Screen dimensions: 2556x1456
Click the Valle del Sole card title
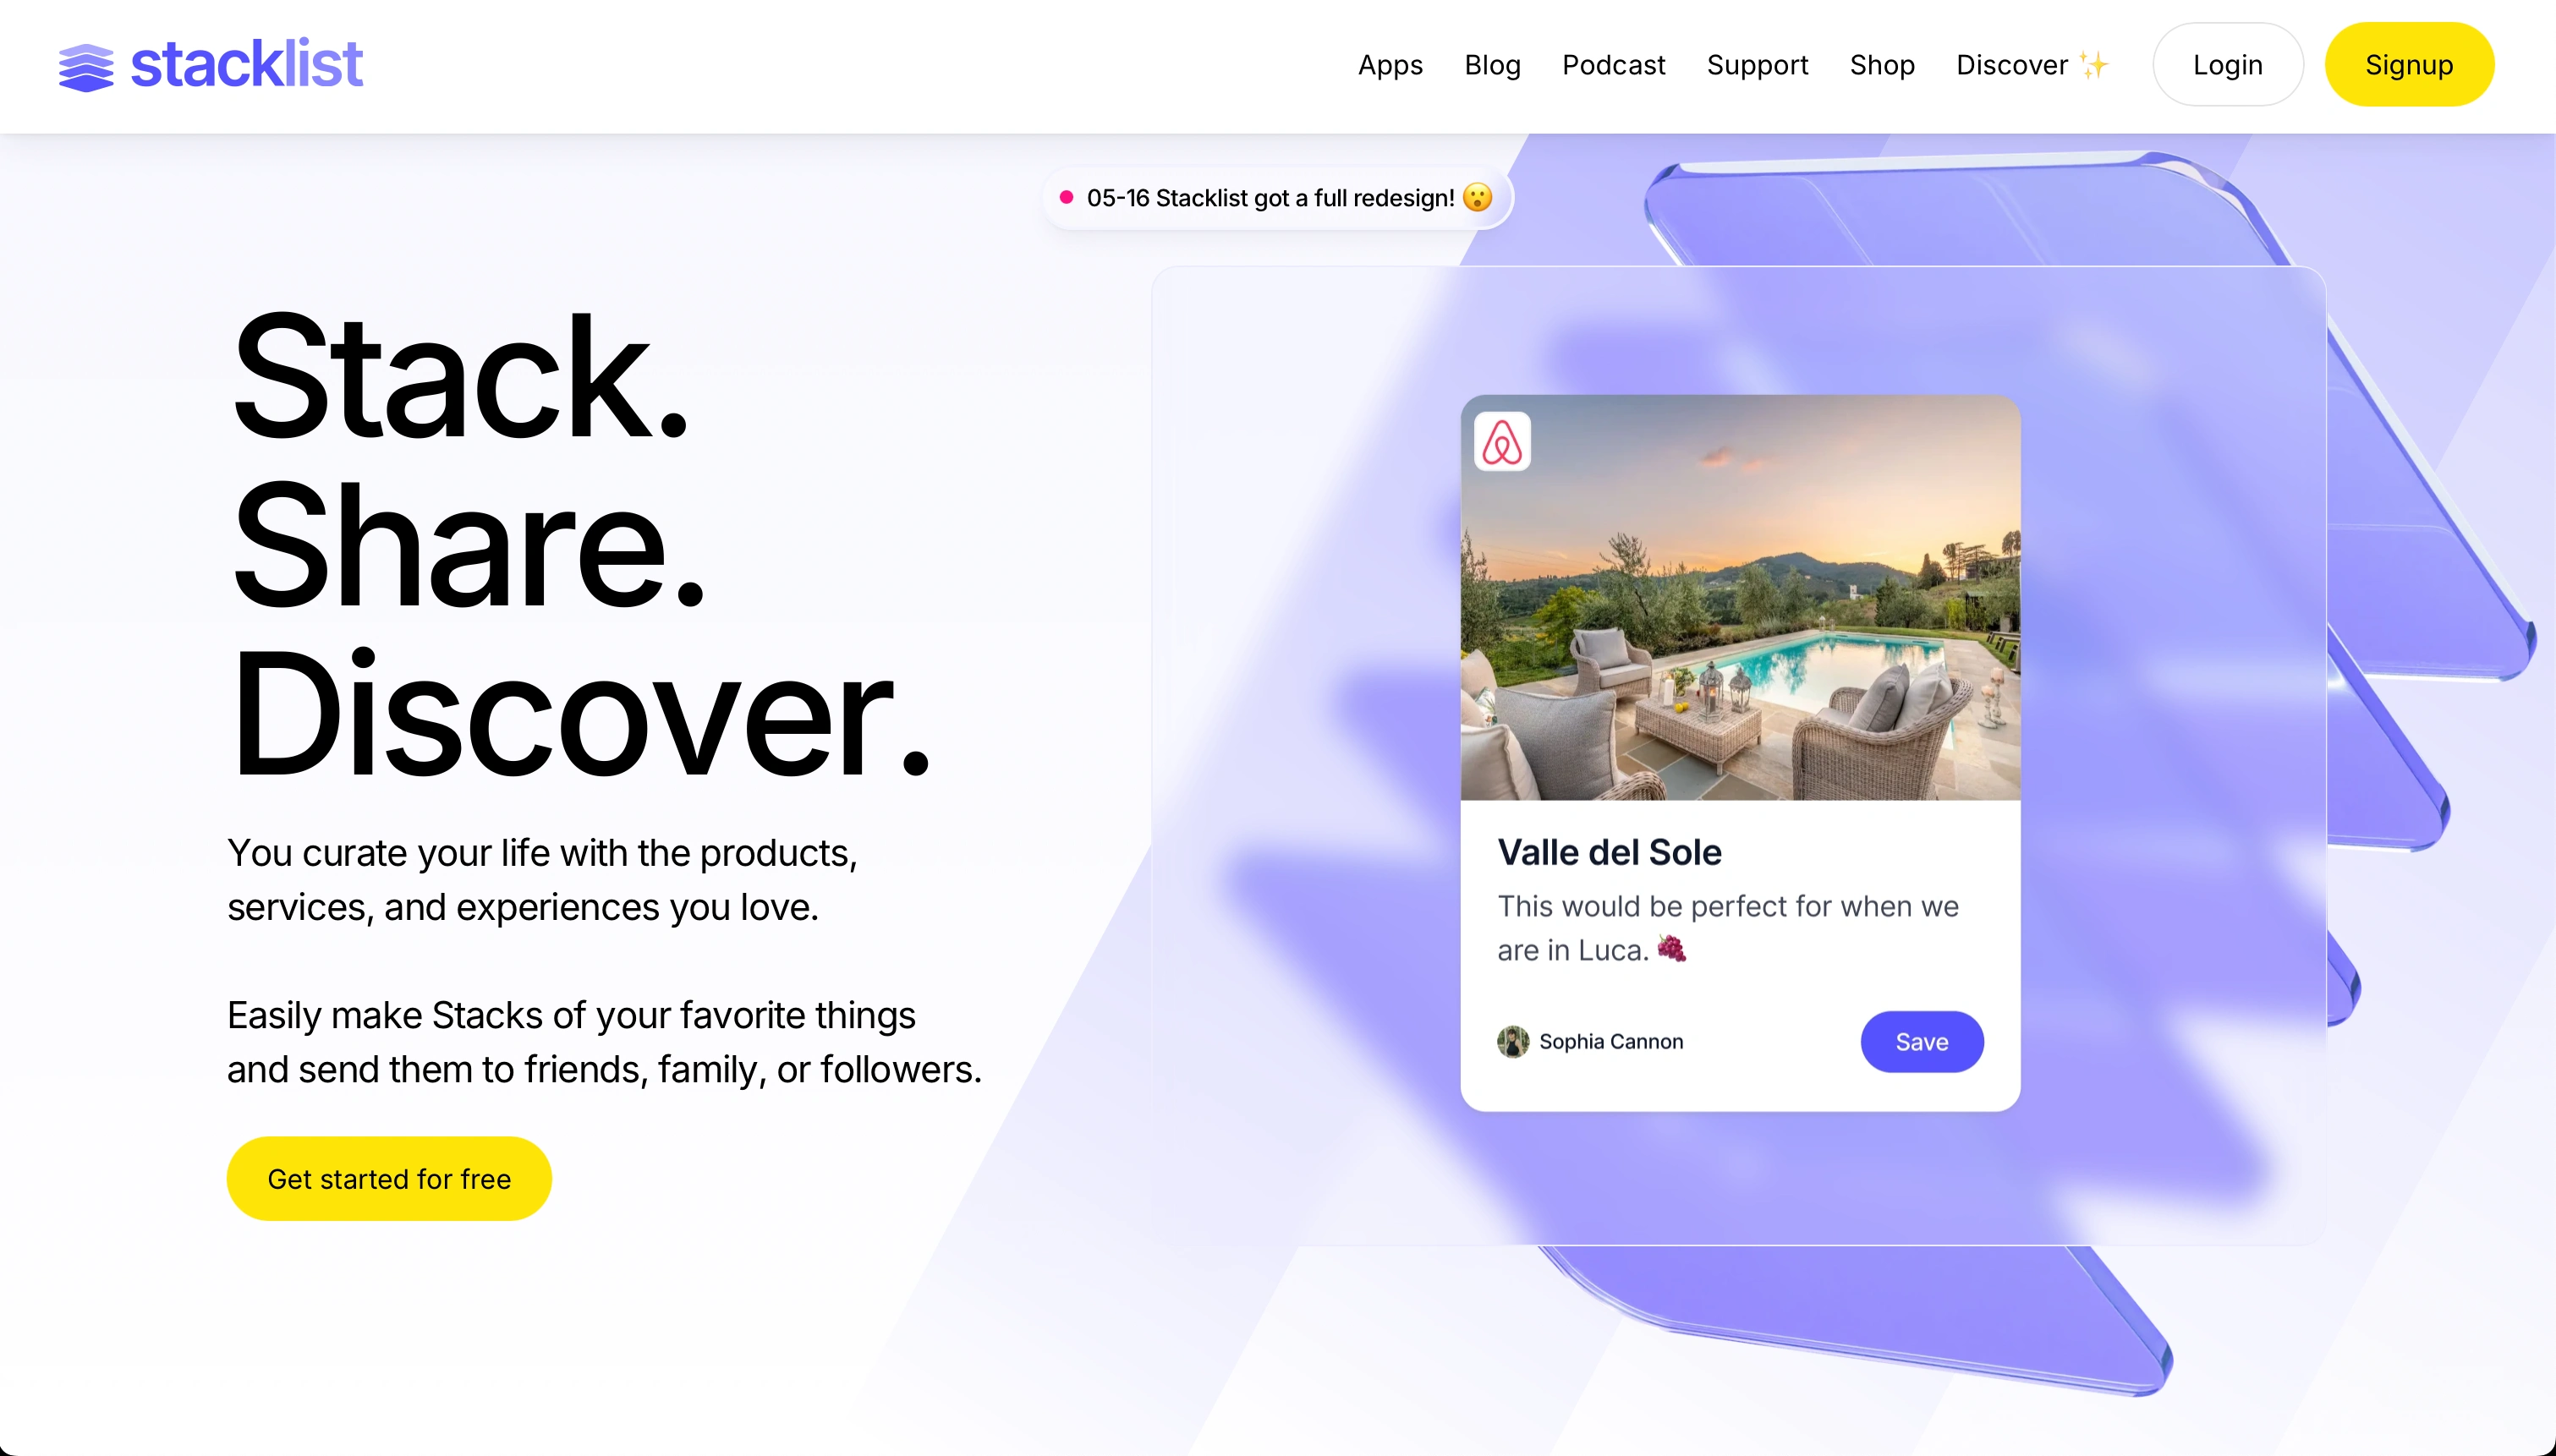pyautogui.click(x=1609, y=852)
